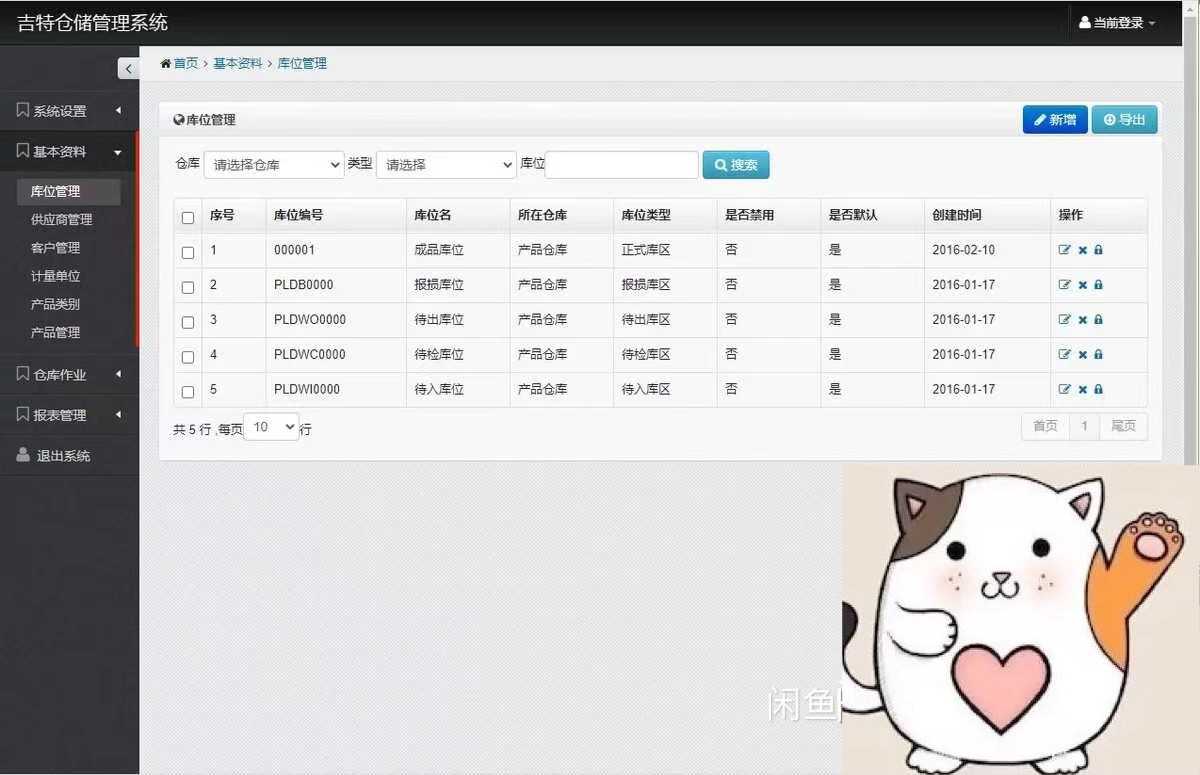Delete the PLDWI0000 row
This screenshot has width=1200, height=775.
pyautogui.click(x=1082, y=389)
